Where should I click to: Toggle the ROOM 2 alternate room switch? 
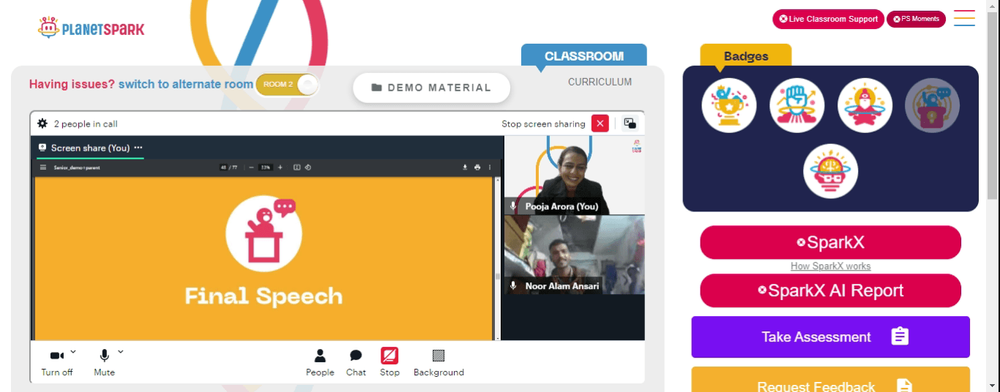click(x=287, y=85)
